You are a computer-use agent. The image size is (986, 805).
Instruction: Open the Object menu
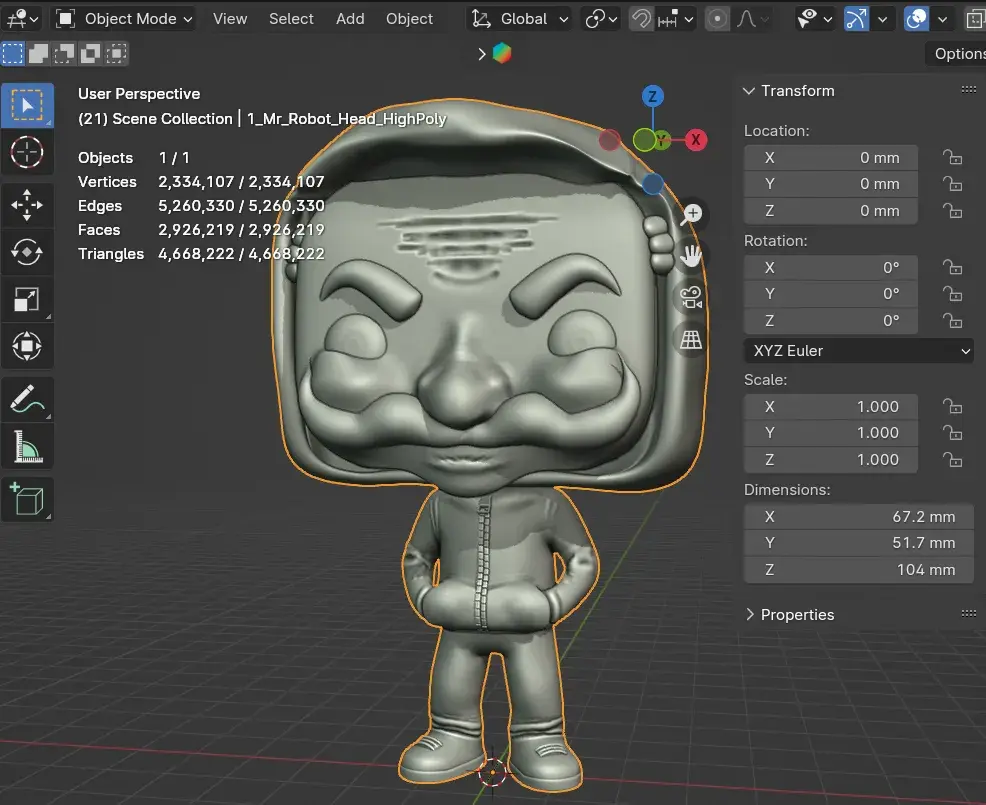click(x=409, y=19)
